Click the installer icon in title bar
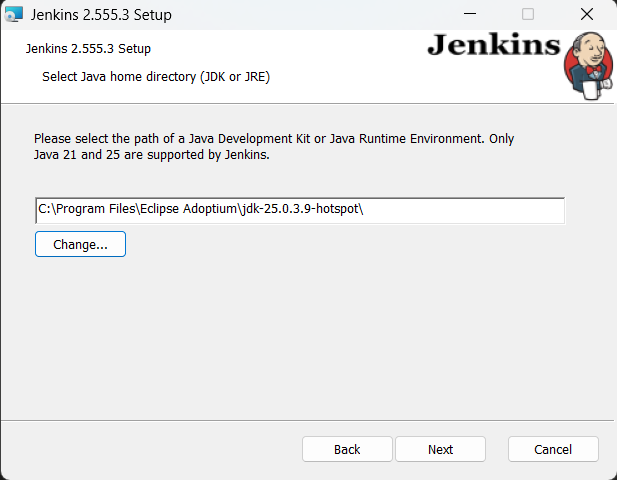The width and height of the screenshot is (617, 480). click(x=14, y=15)
